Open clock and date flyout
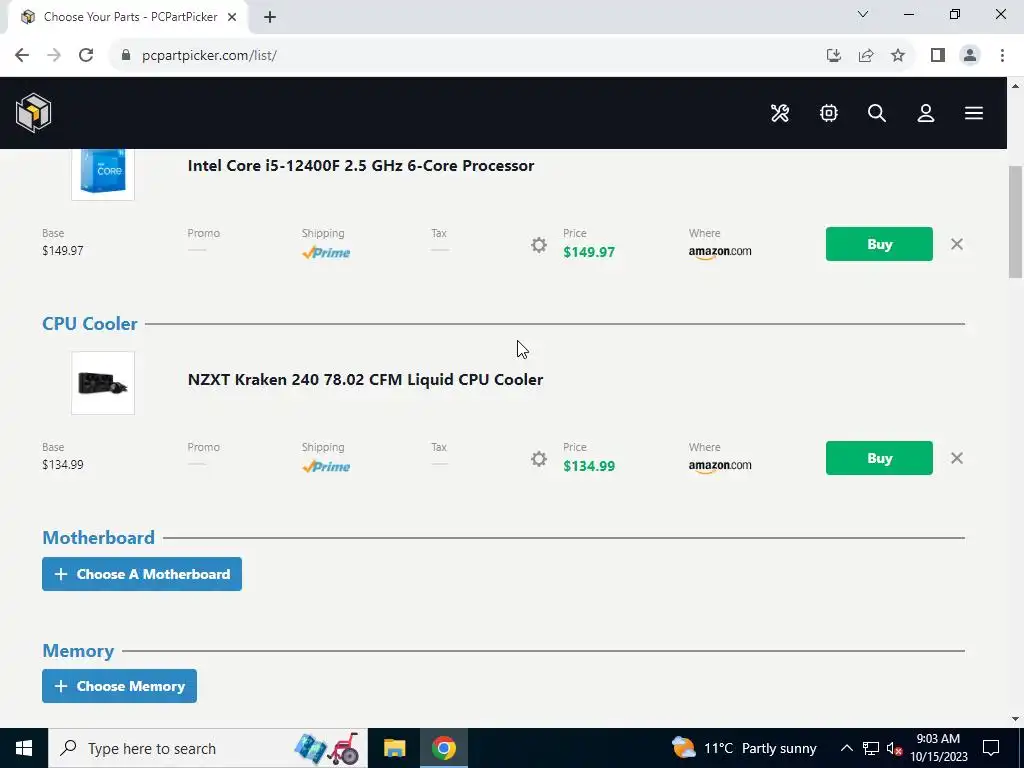The width and height of the screenshot is (1024, 768). point(938,748)
